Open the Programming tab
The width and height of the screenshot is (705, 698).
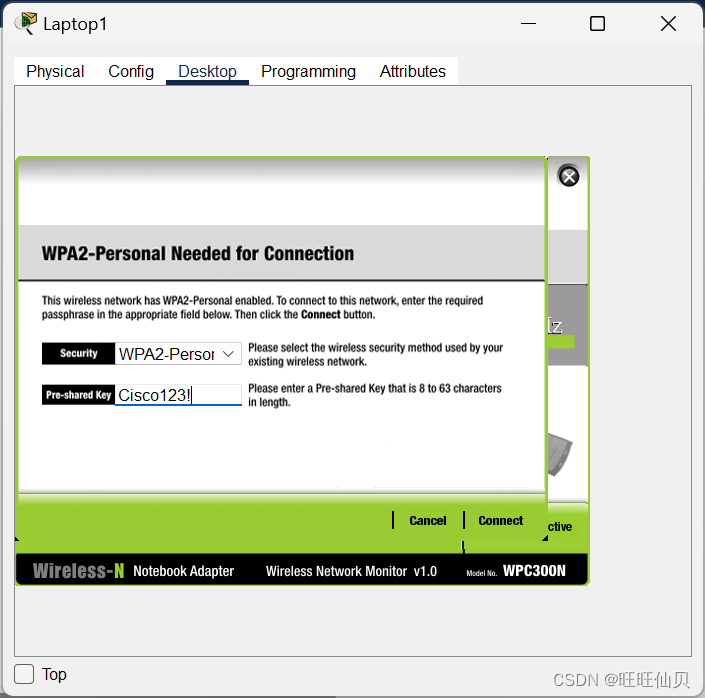click(308, 72)
